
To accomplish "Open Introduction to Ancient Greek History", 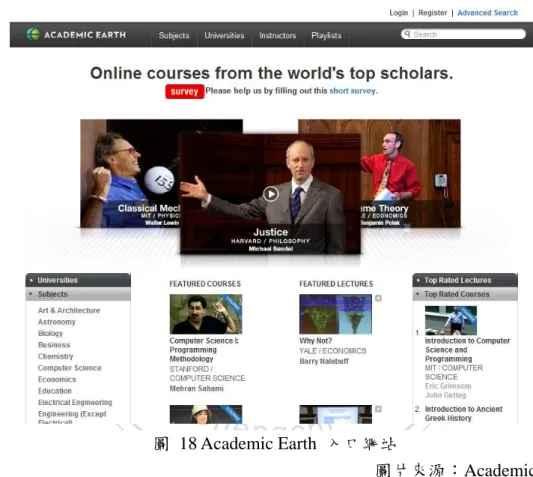I will pos(463,413).
